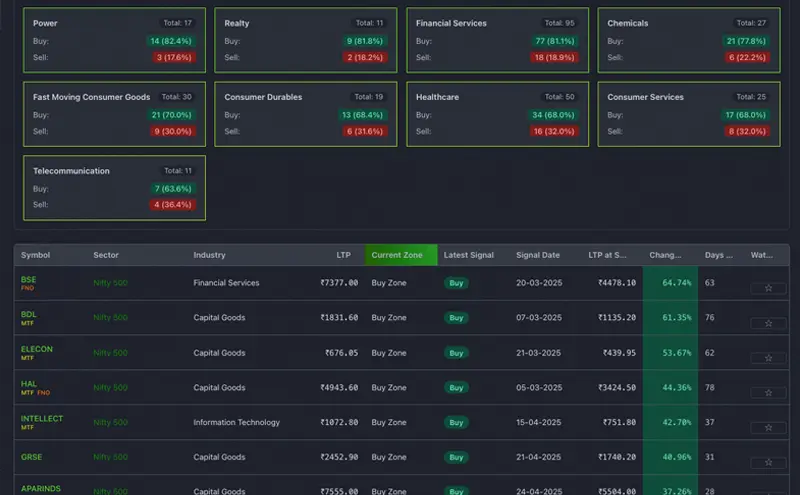Click the FNO tag under BSE
This screenshot has width=800, height=495.
tap(28, 288)
